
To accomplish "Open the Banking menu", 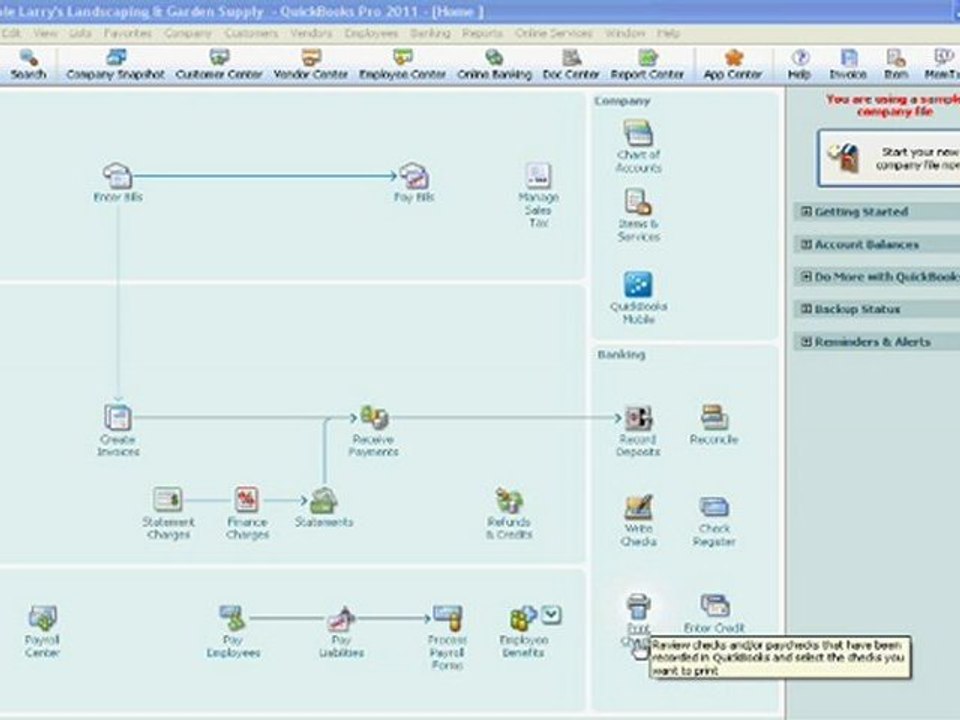I will [430, 33].
